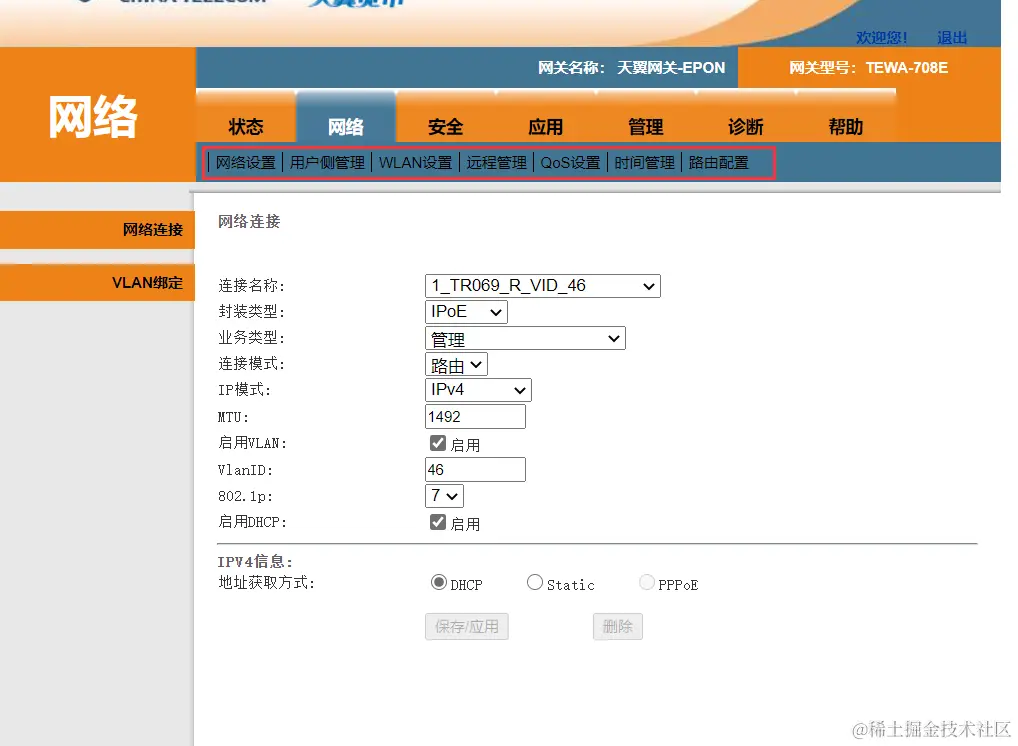
Task: Expand the 封装类型 encapsulation type dropdown
Action: tap(466, 311)
